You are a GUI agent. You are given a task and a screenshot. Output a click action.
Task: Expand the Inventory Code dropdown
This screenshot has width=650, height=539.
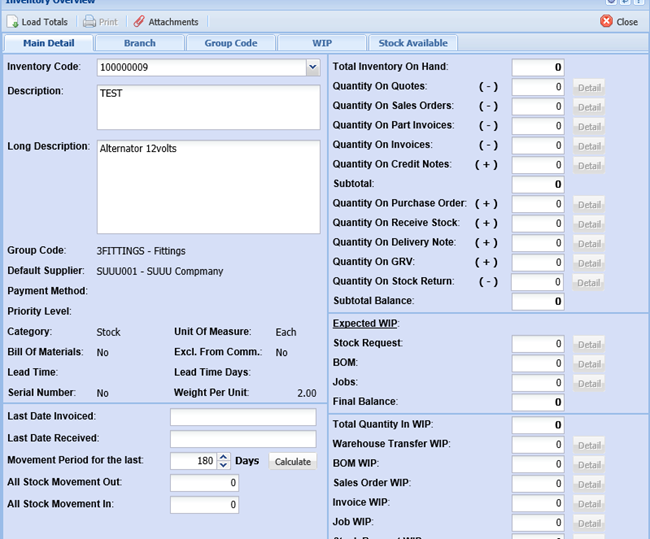coord(312,68)
